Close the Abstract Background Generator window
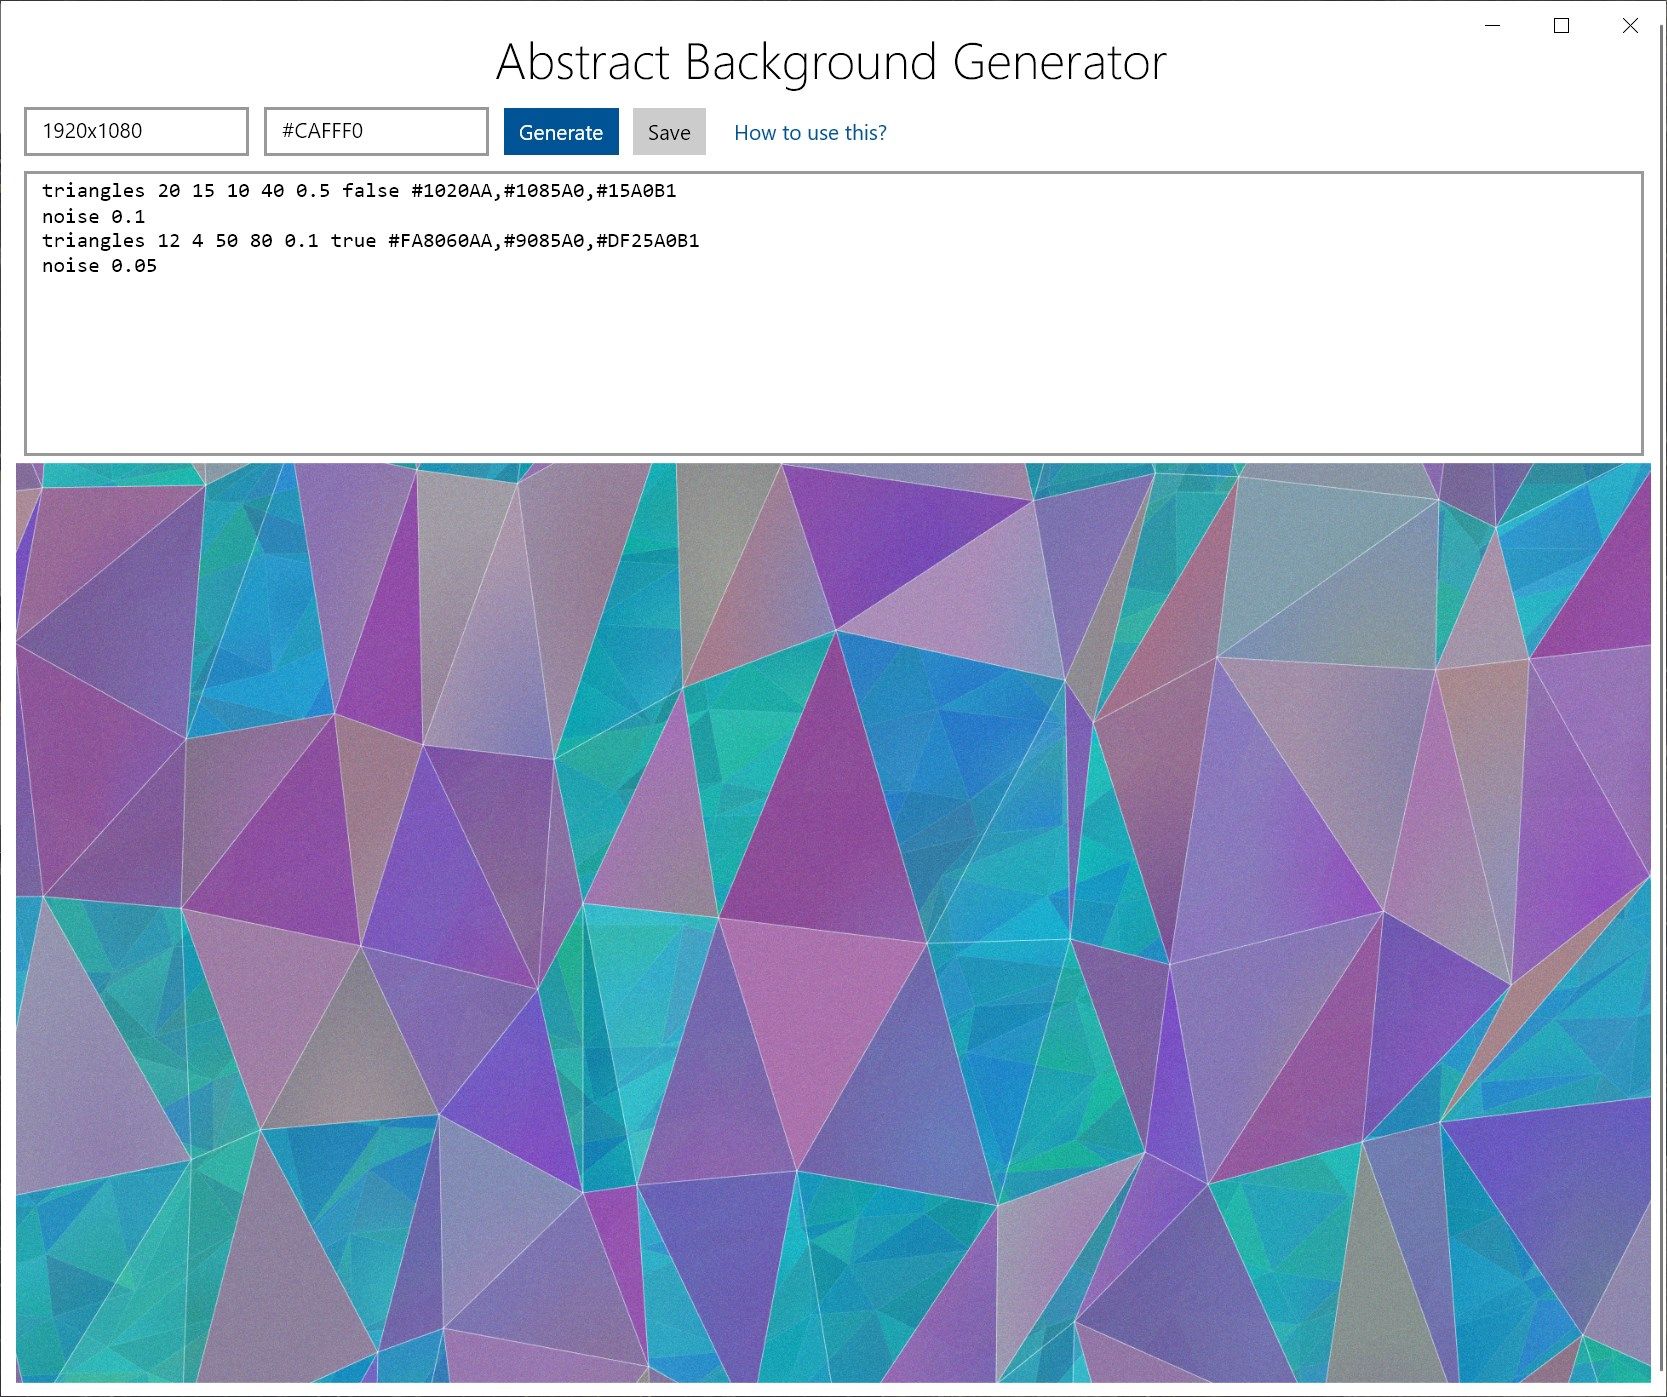 point(1630,26)
